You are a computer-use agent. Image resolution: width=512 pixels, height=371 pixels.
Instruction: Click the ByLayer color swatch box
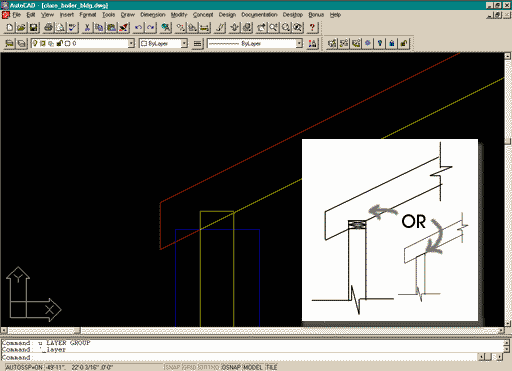pos(144,44)
